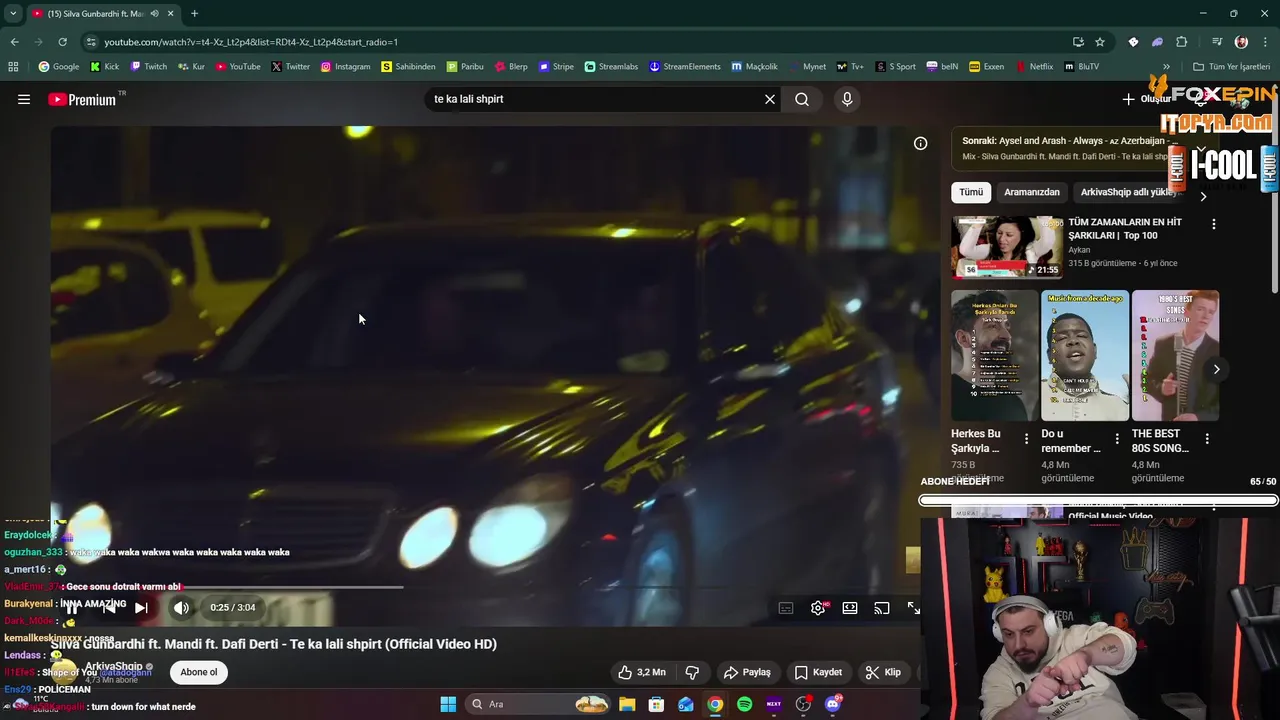
Task: Open menu for Herkes Bu Şarkıyla short
Action: click(x=1026, y=439)
